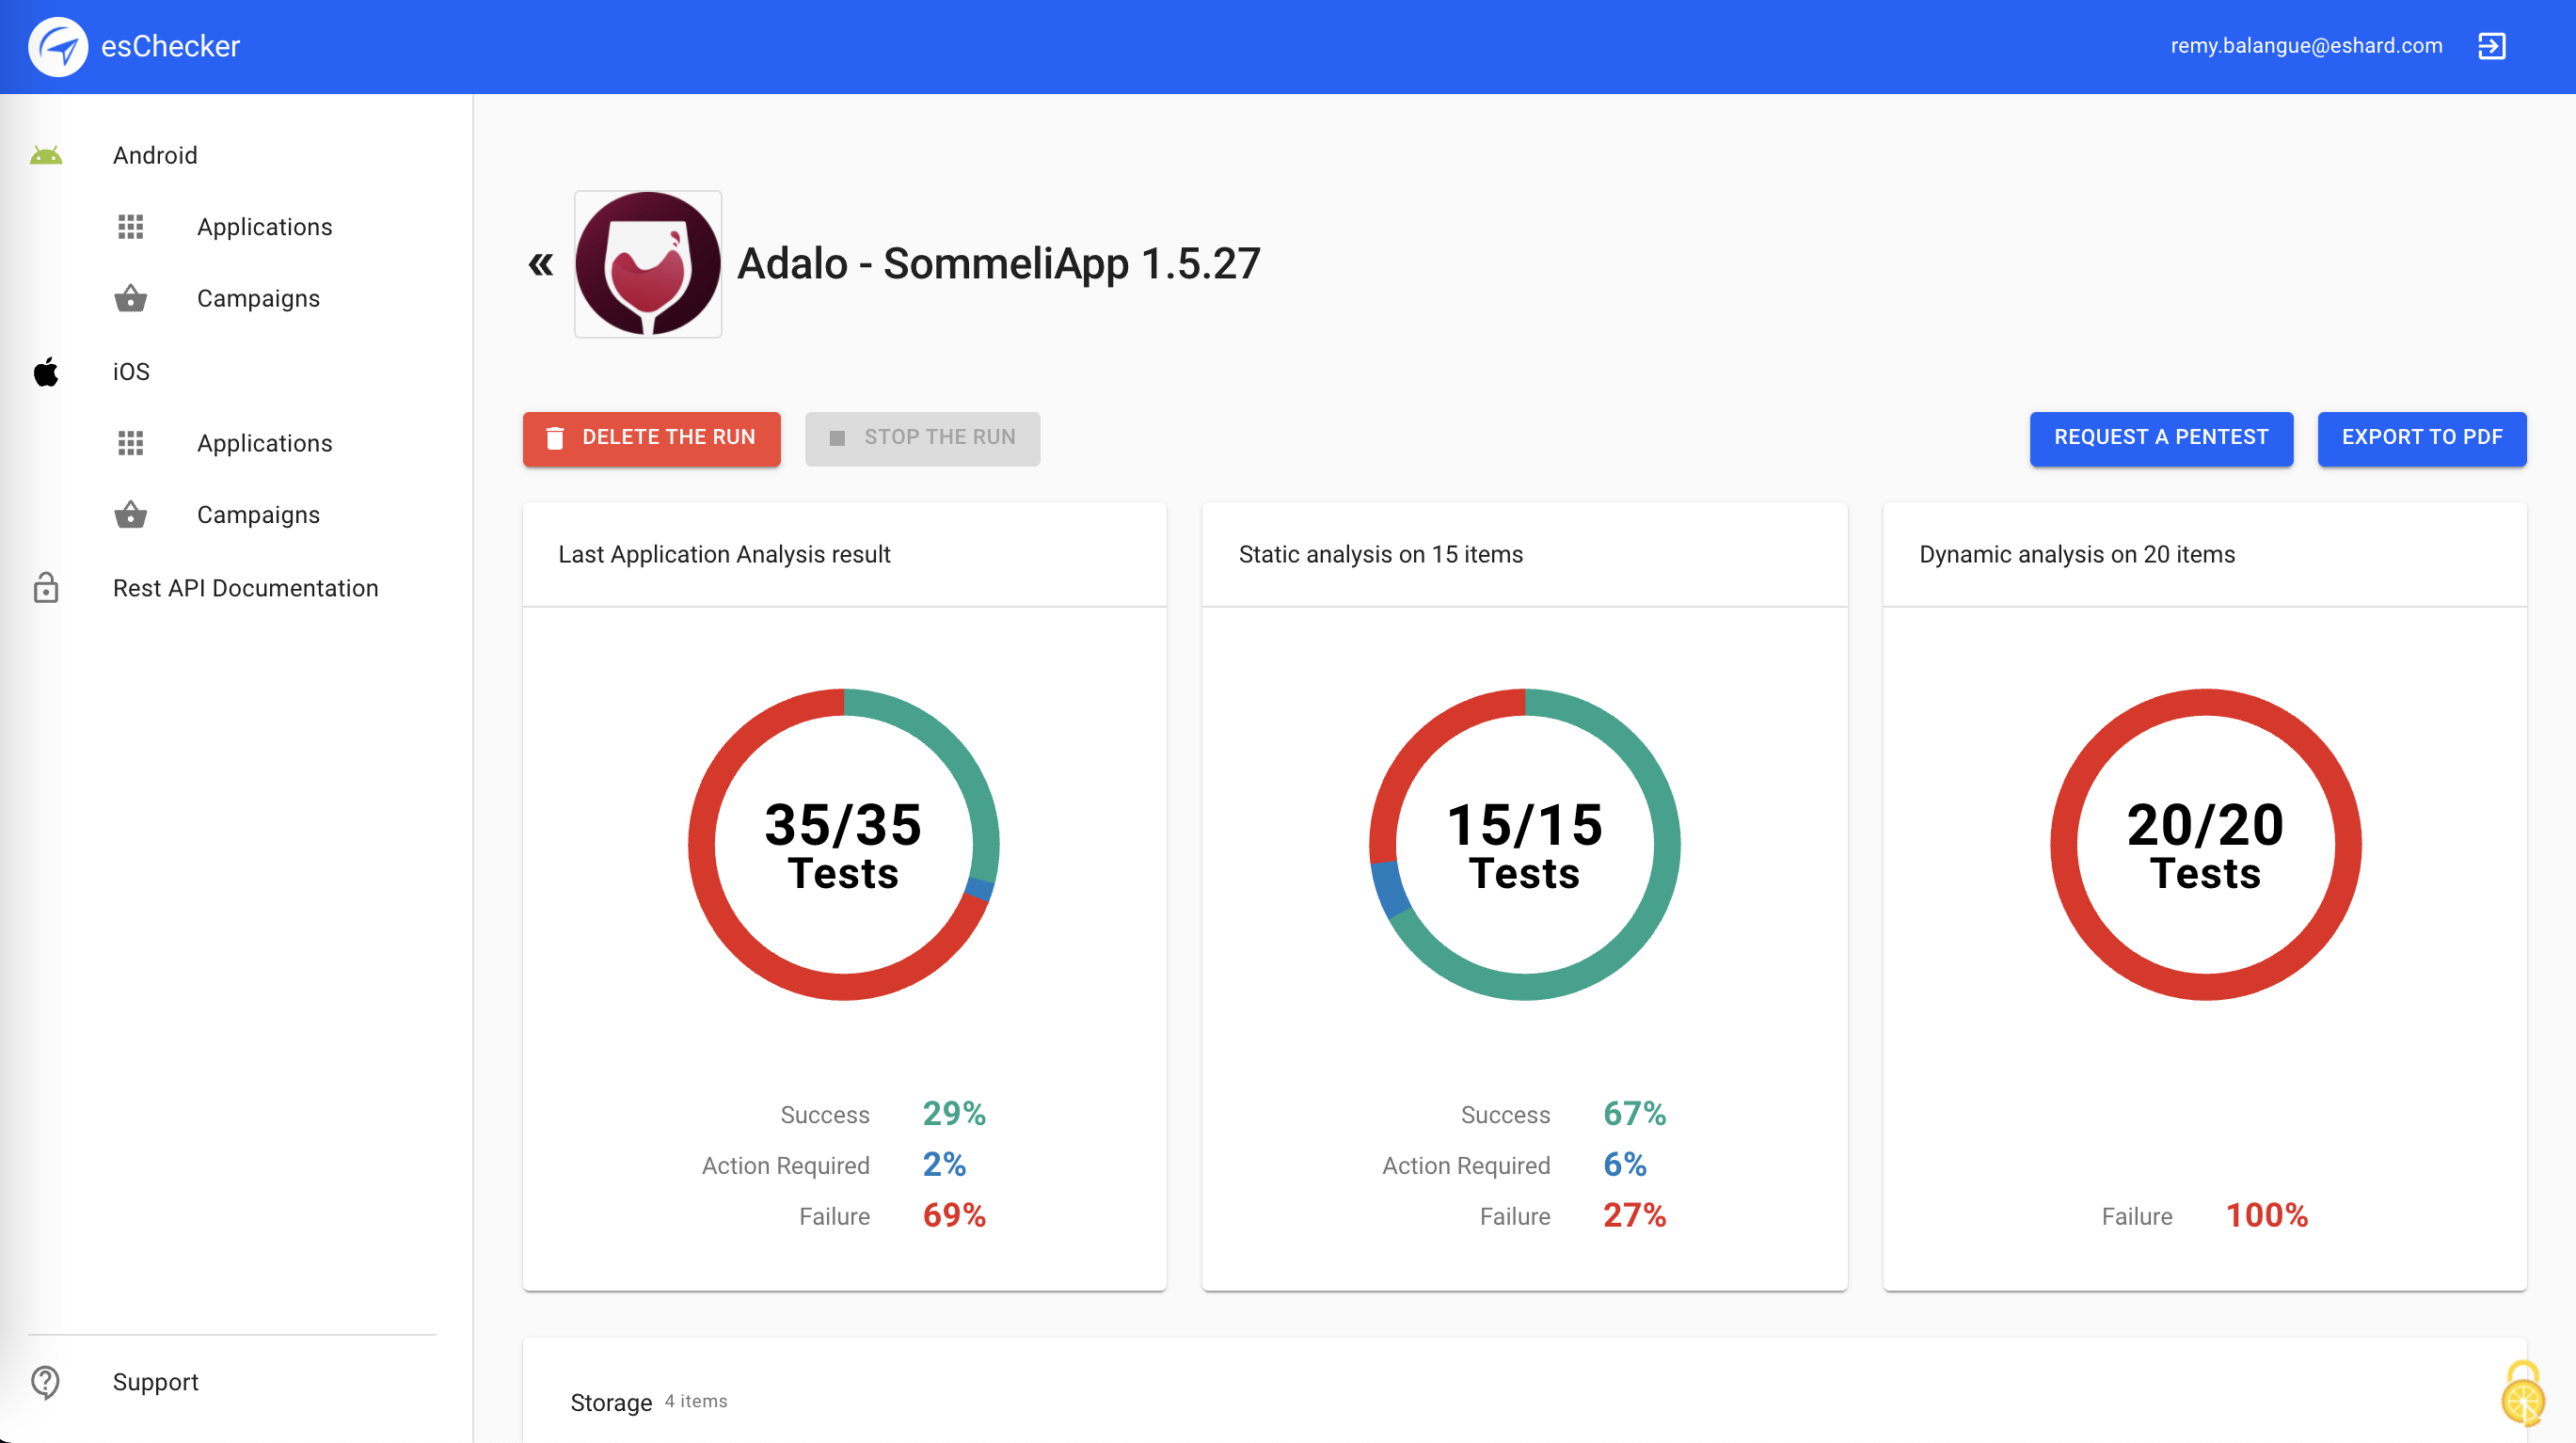Click the esChecker logo icon

click(58, 46)
